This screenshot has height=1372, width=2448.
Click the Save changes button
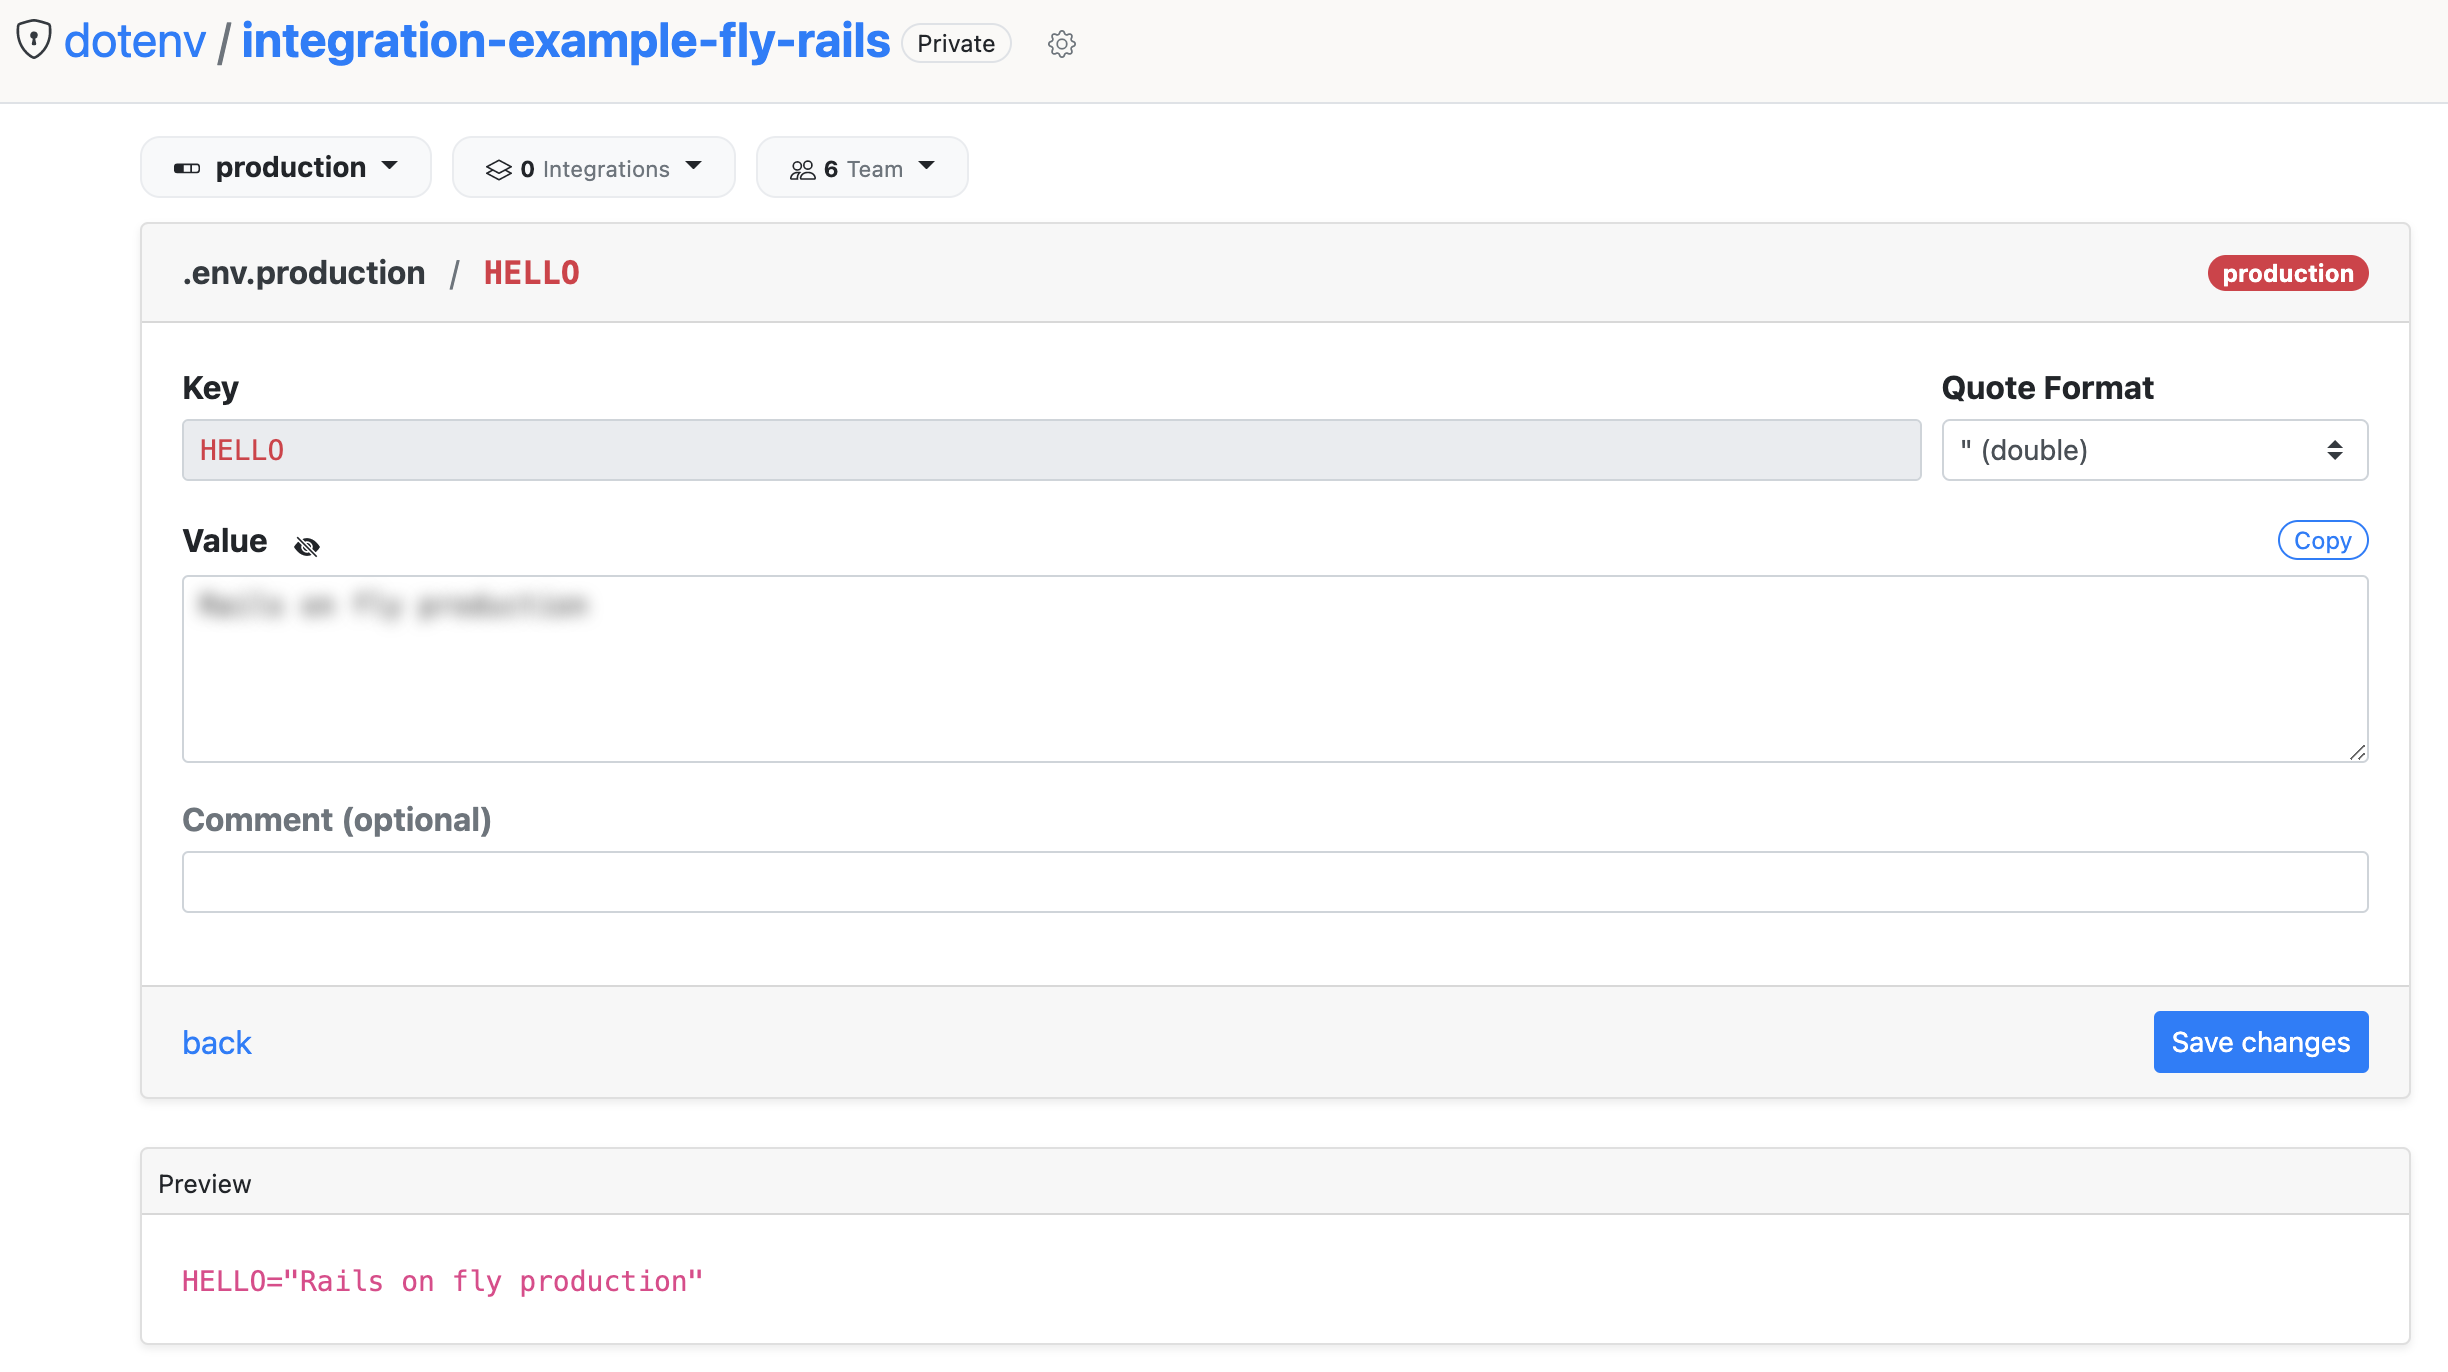[2261, 1042]
